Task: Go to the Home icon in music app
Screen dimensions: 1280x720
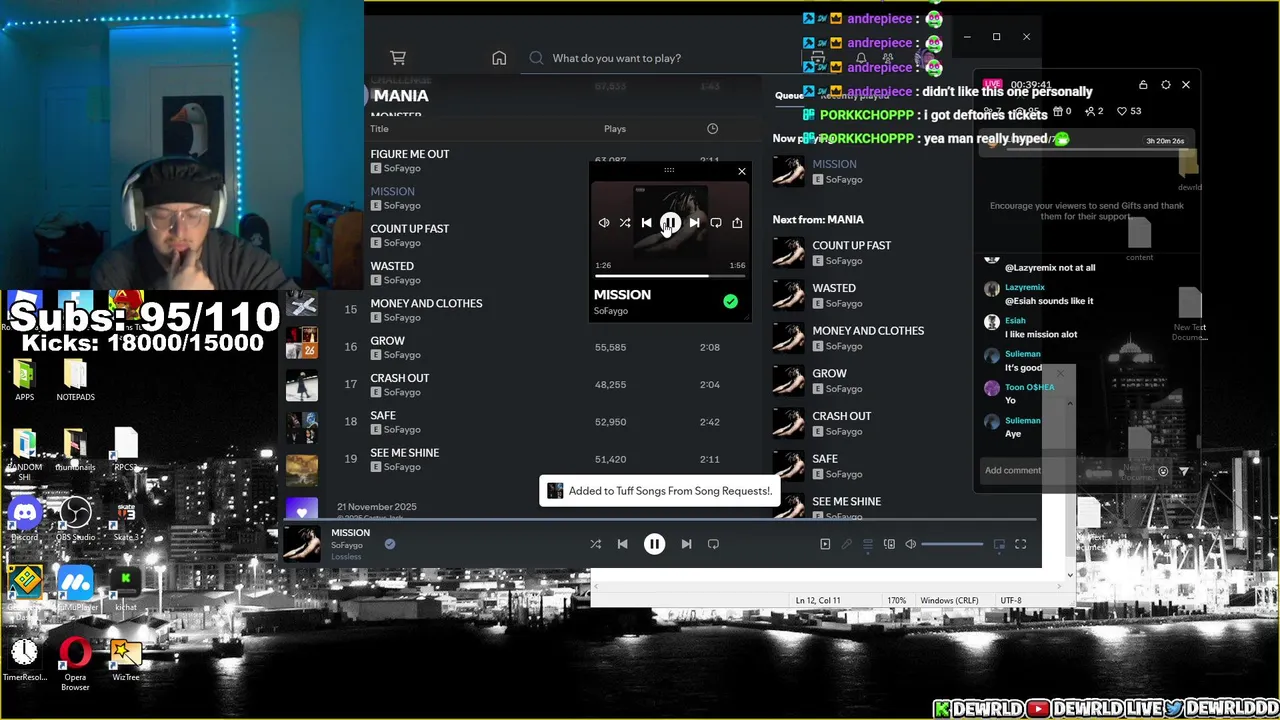Action: tap(499, 58)
